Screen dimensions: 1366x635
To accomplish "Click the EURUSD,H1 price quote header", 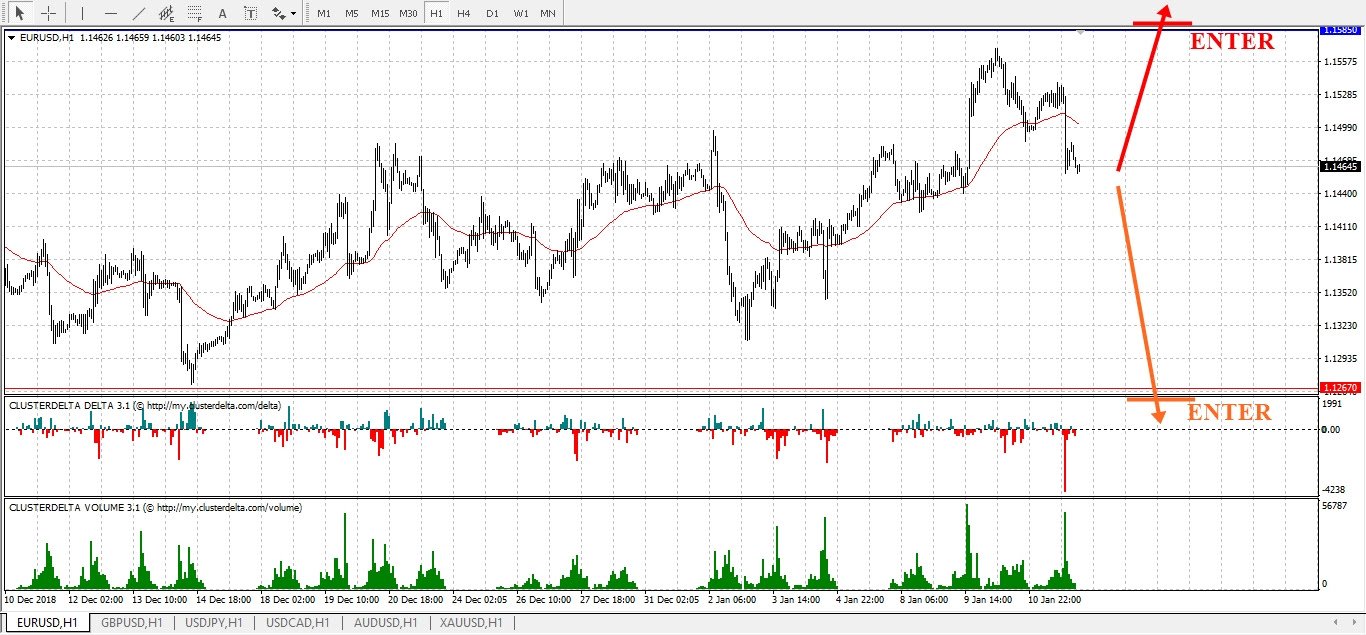I will coord(120,37).
